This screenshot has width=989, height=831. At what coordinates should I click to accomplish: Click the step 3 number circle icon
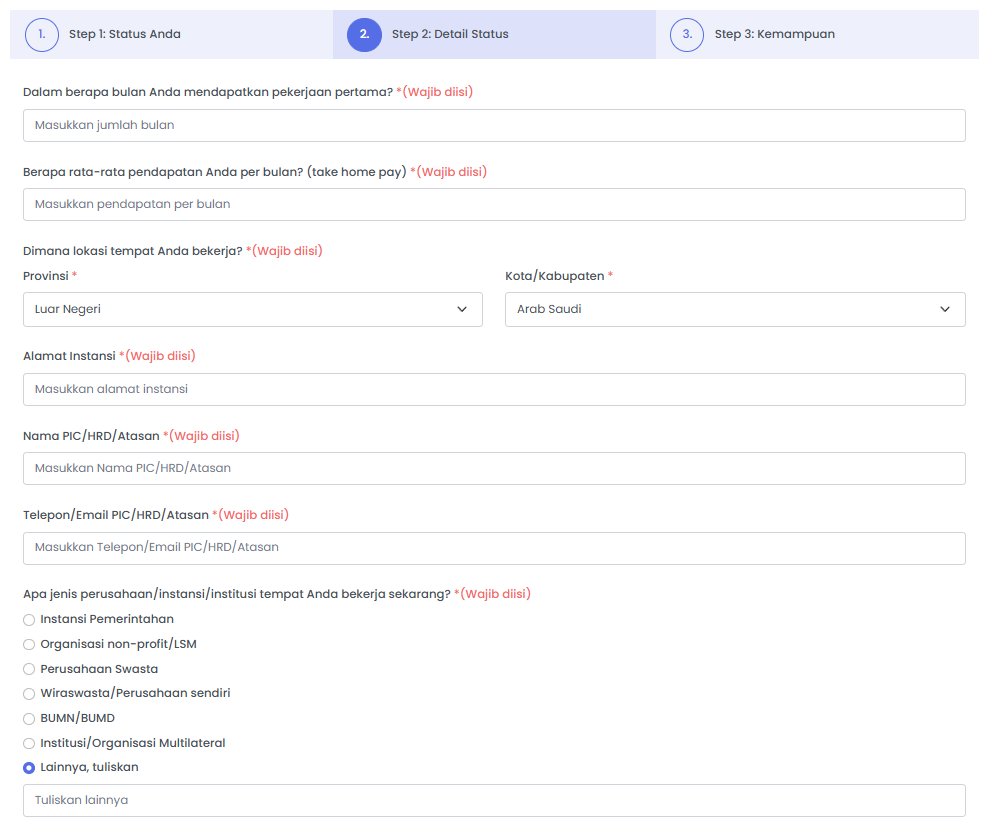tap(687, 34)
